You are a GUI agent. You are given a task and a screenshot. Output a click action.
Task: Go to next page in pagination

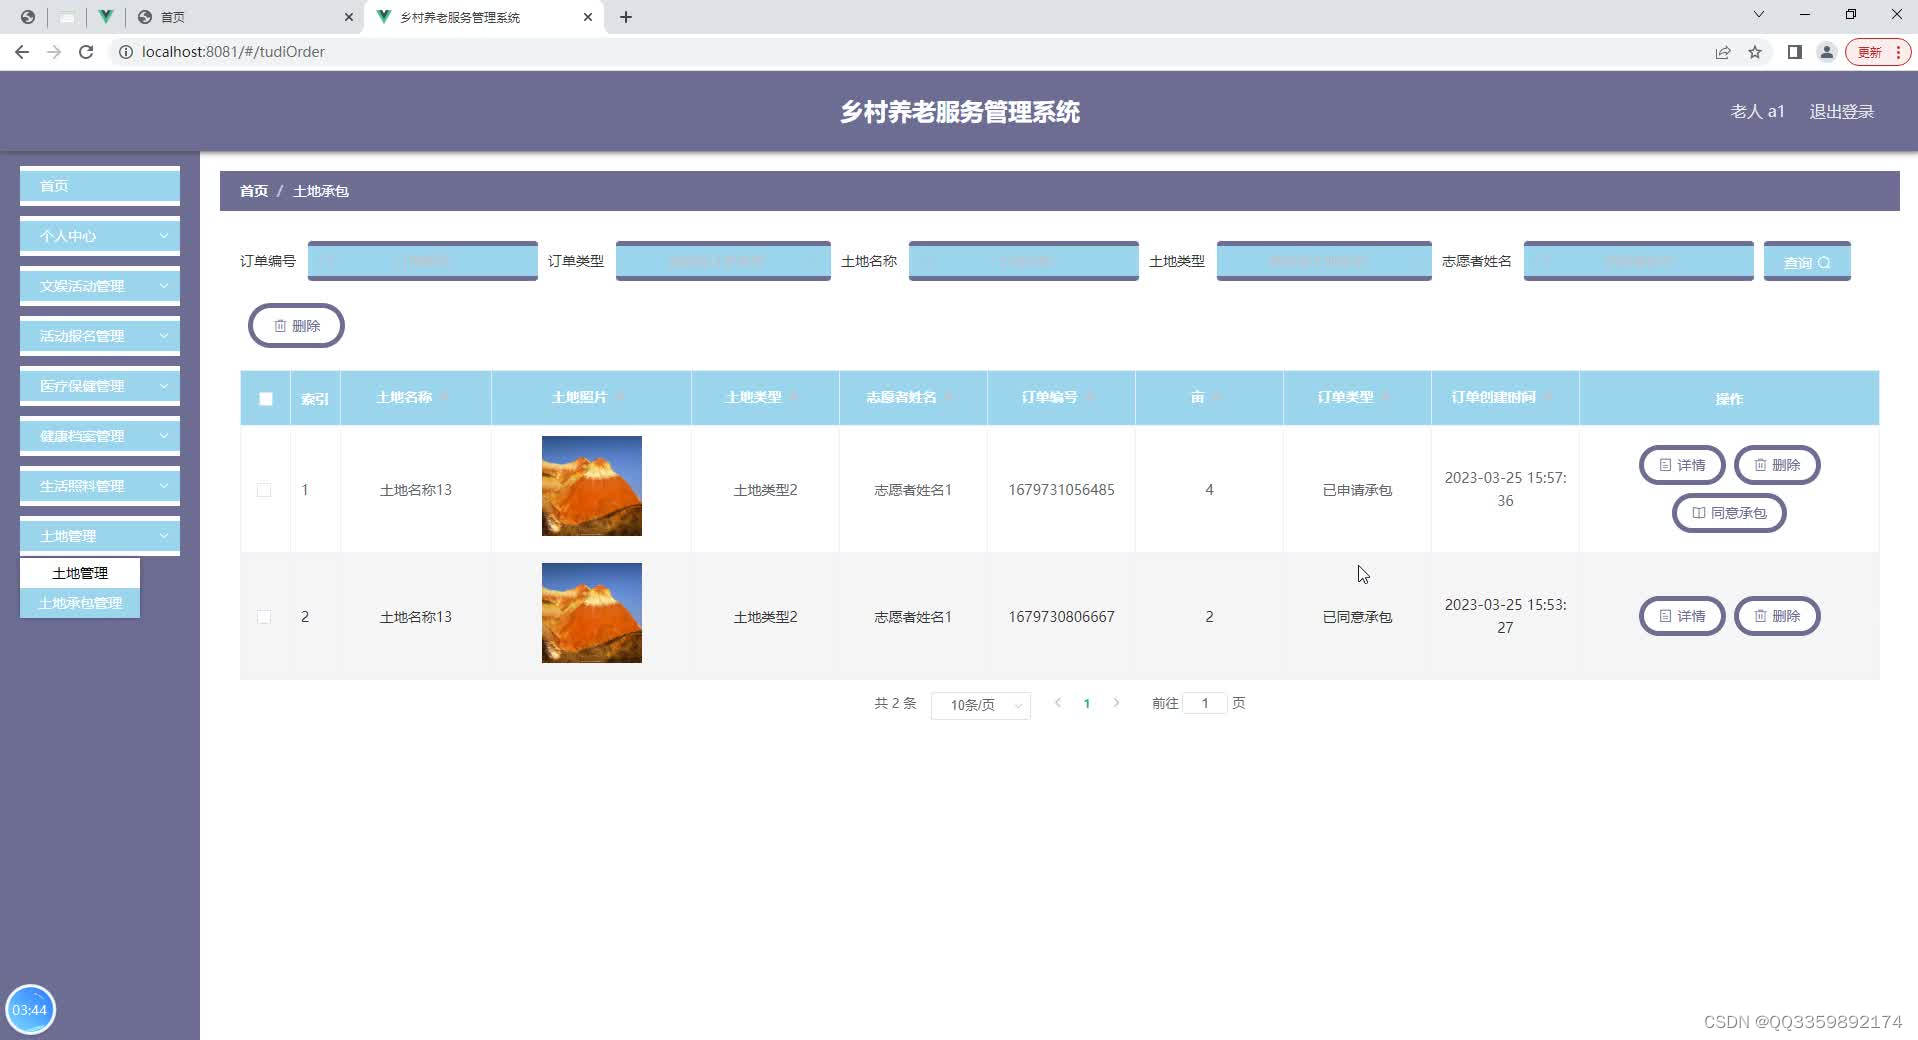tap(1116, 704)
